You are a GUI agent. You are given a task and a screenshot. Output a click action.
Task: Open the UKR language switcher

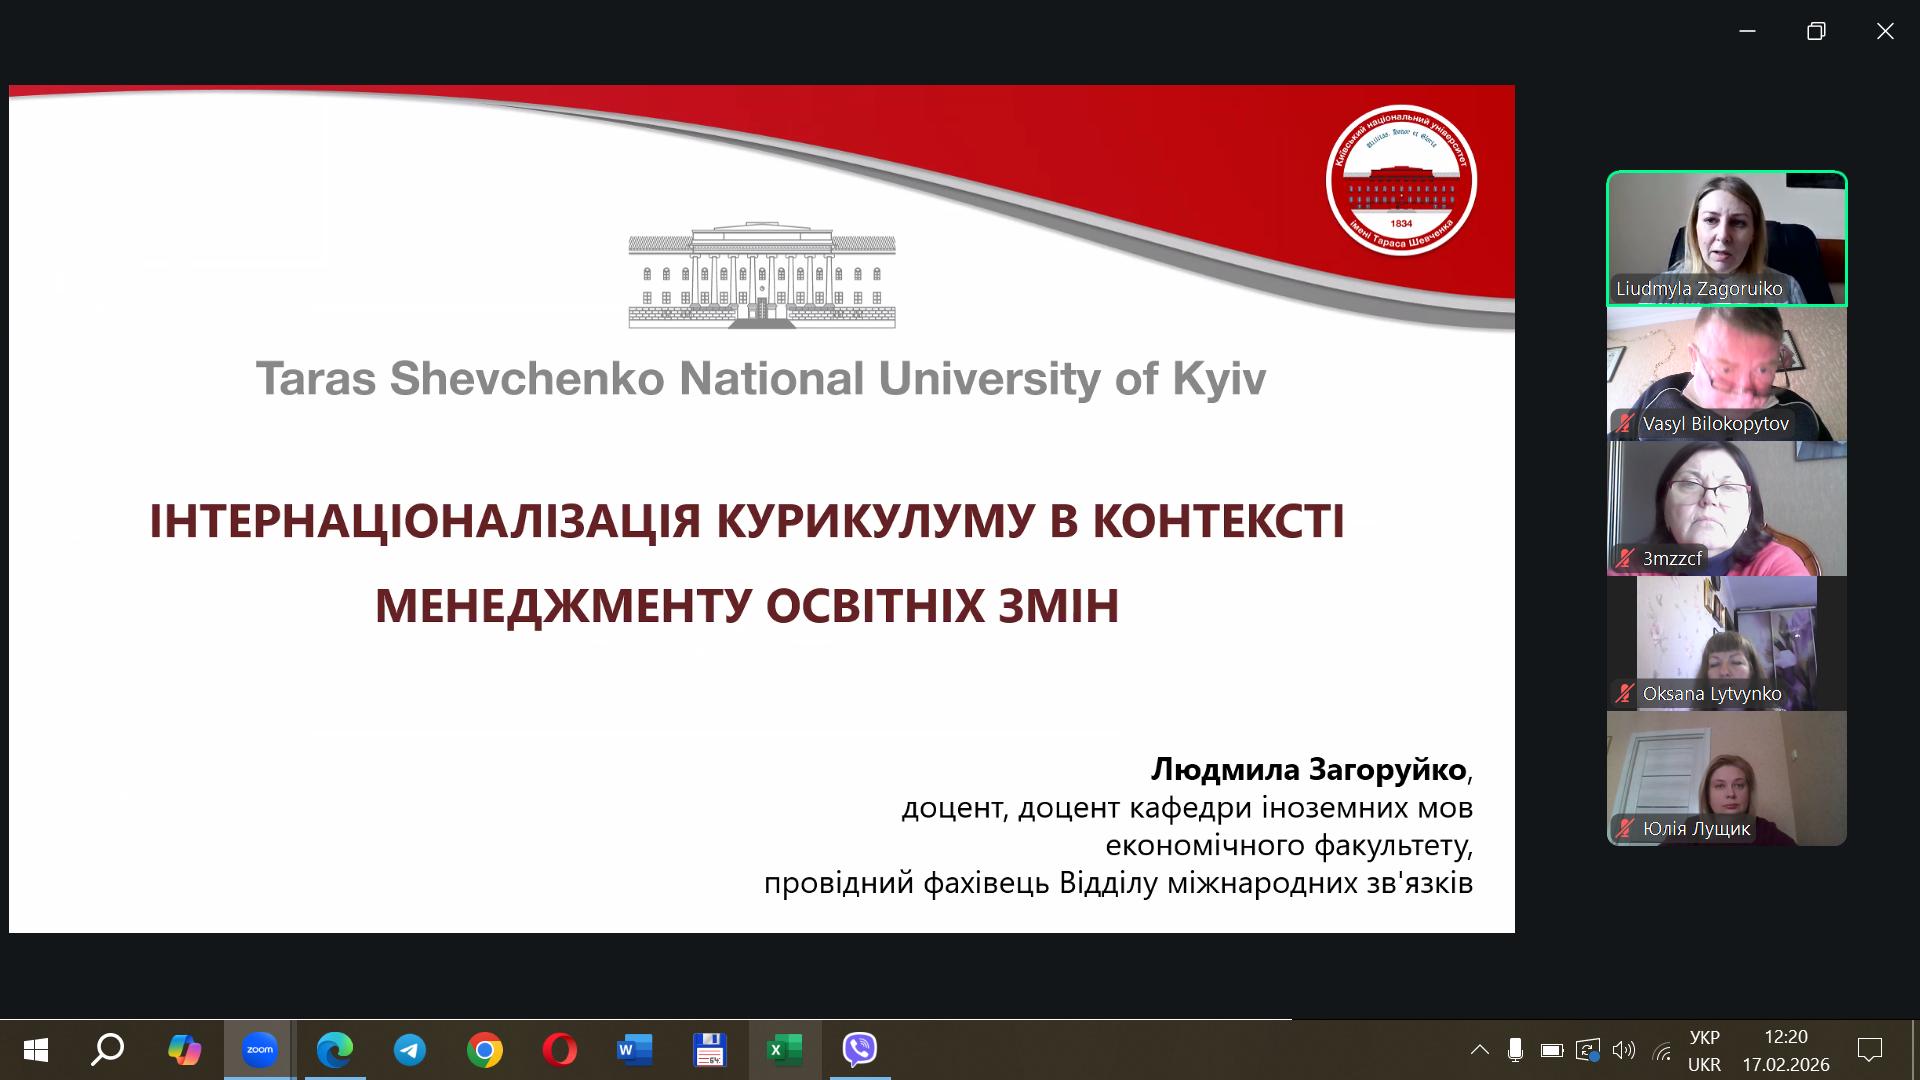(x=1704, y=1050)
